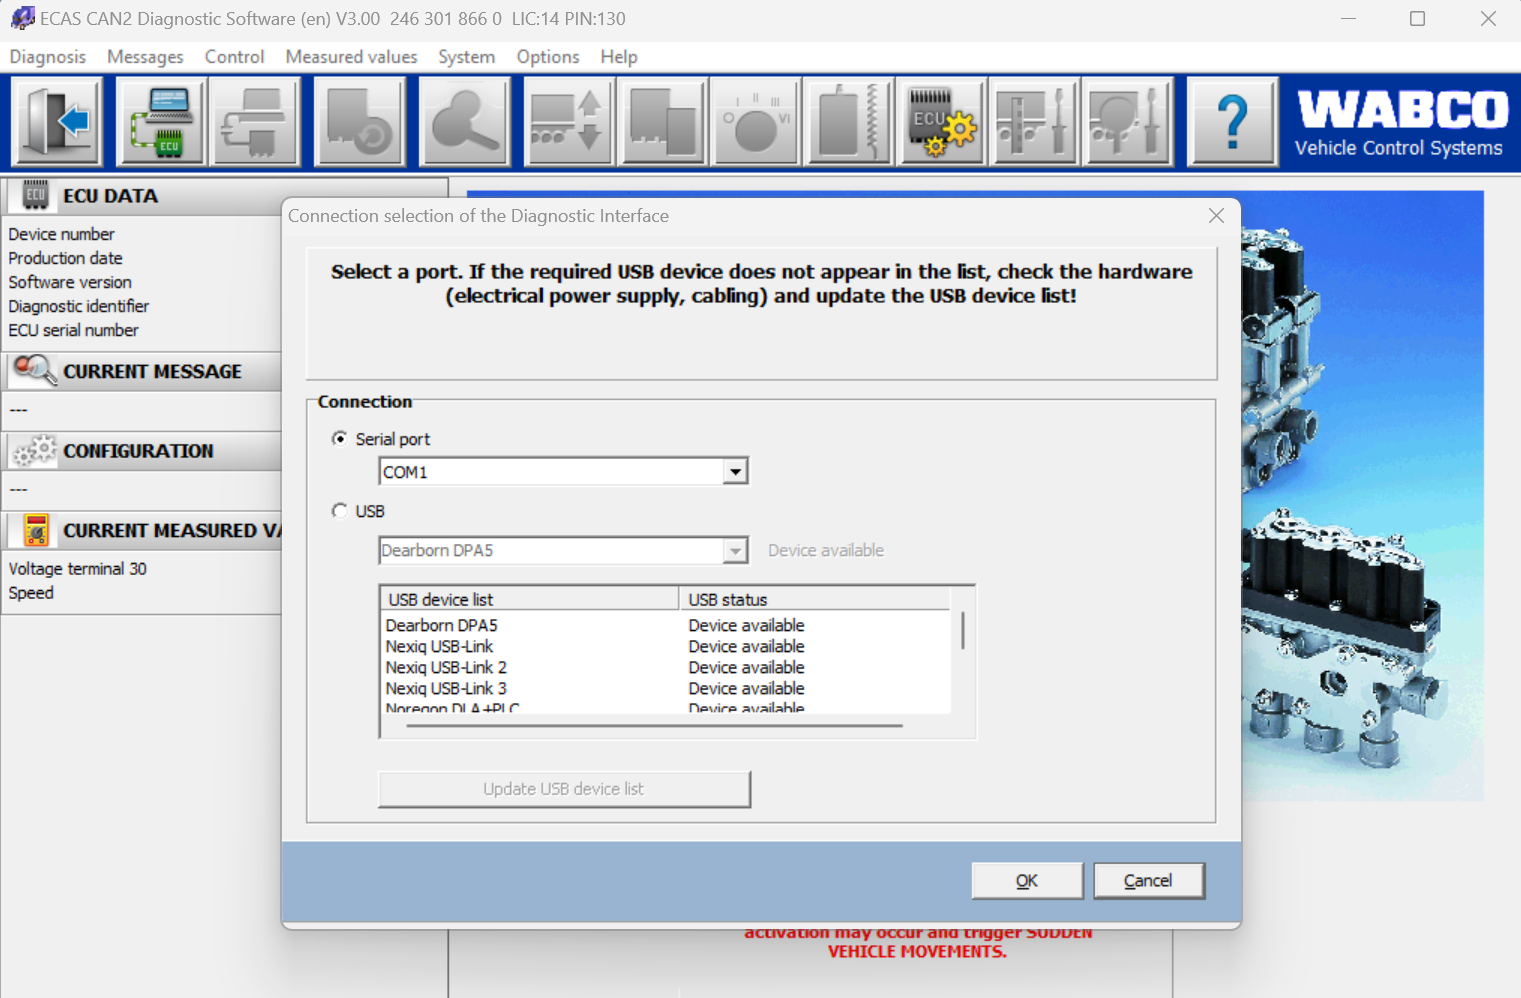Click the CONFIGURATION panel header text
Viewport: 1521px width, 998px height.
[138, 451]
